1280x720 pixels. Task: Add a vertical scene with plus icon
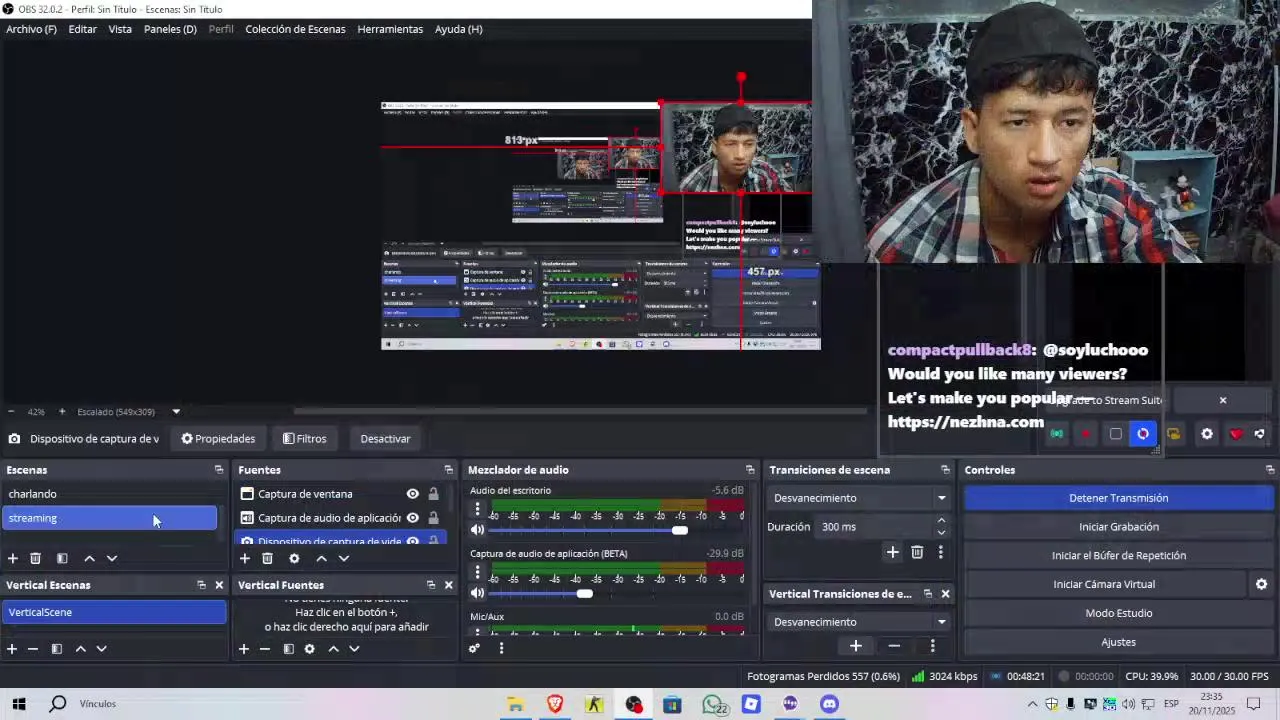click(12, 649)
